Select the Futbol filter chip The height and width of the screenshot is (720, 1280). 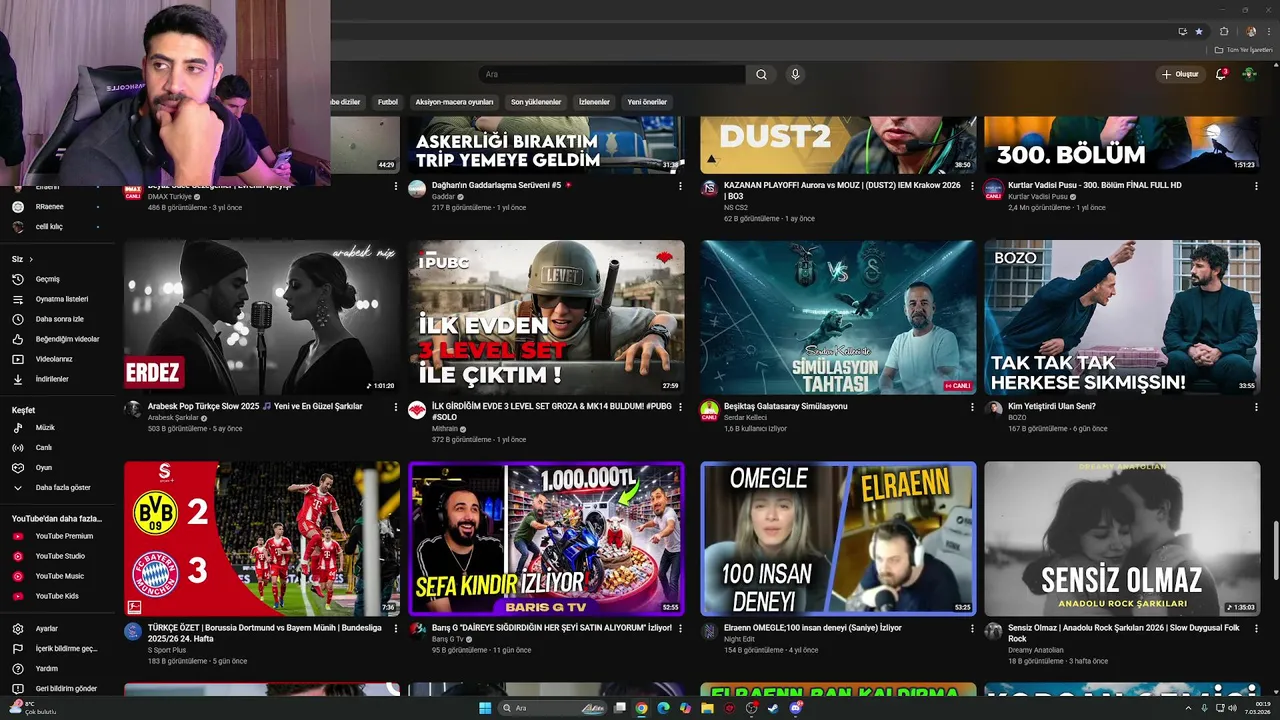388,102
